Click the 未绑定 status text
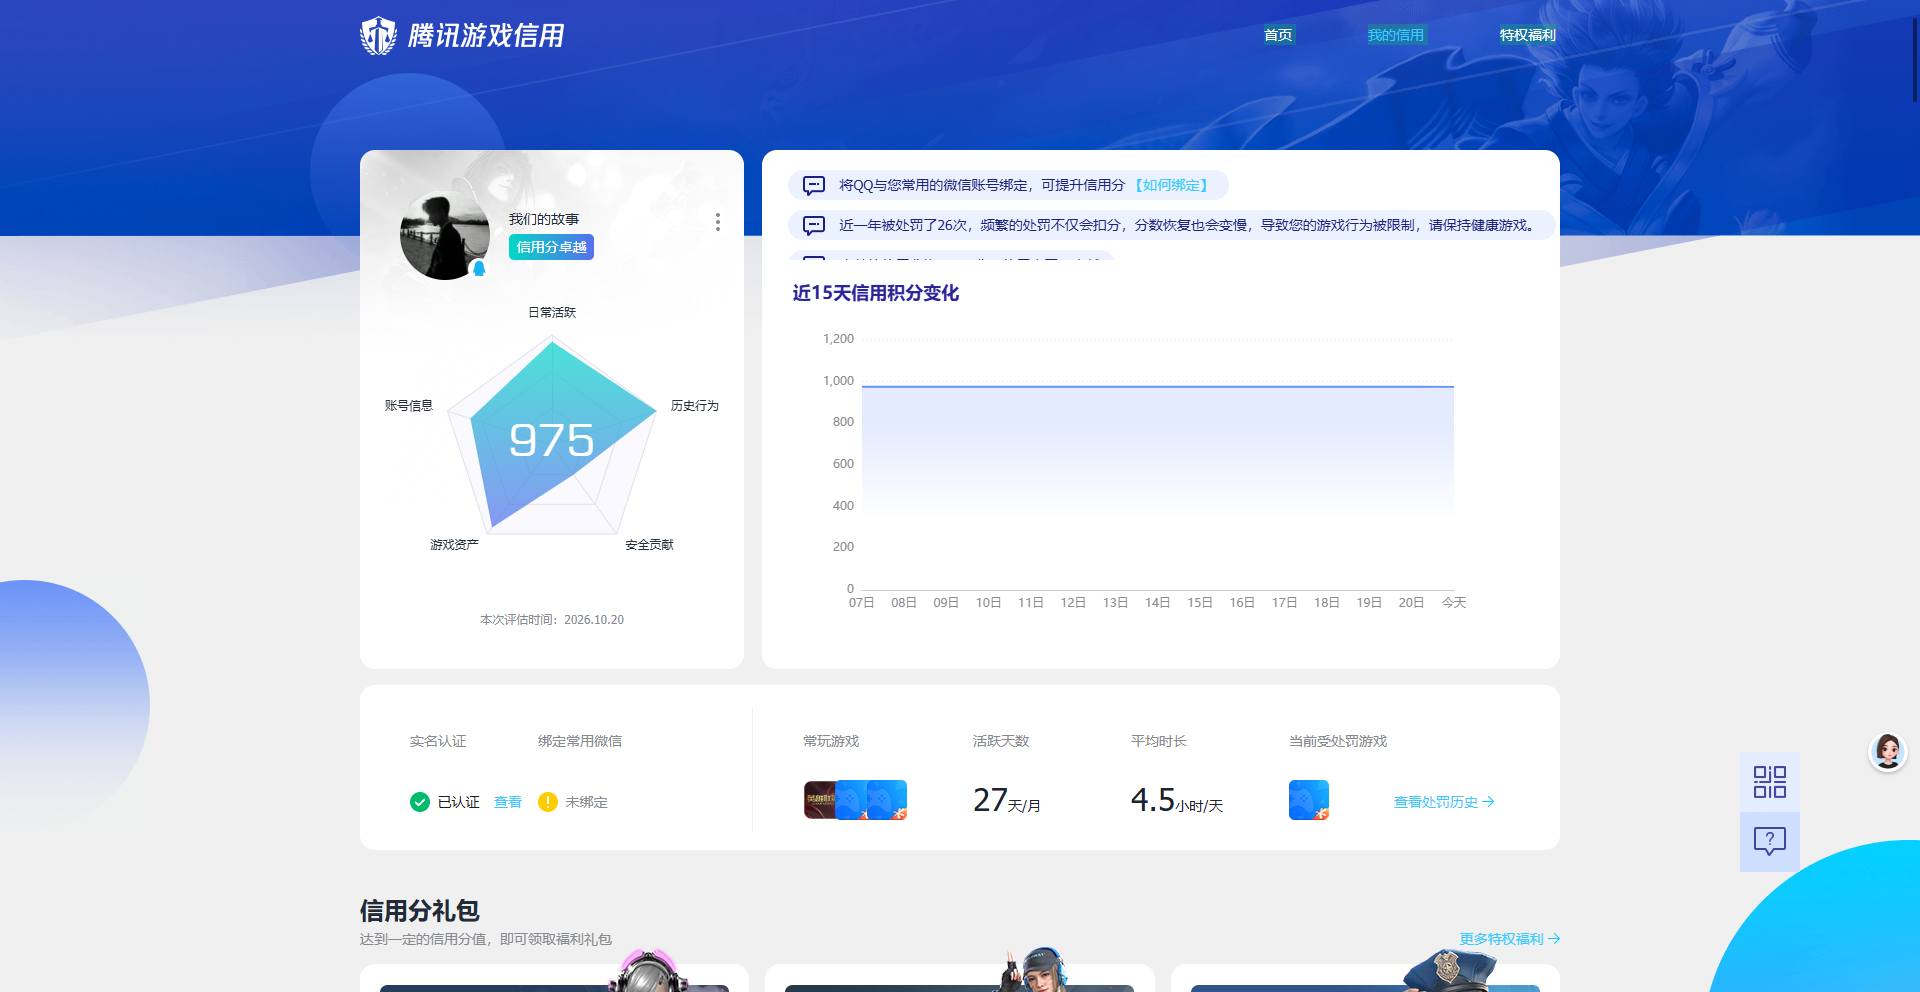The image size is (1920, 992). pyautogui.click(x=586, y=802)
